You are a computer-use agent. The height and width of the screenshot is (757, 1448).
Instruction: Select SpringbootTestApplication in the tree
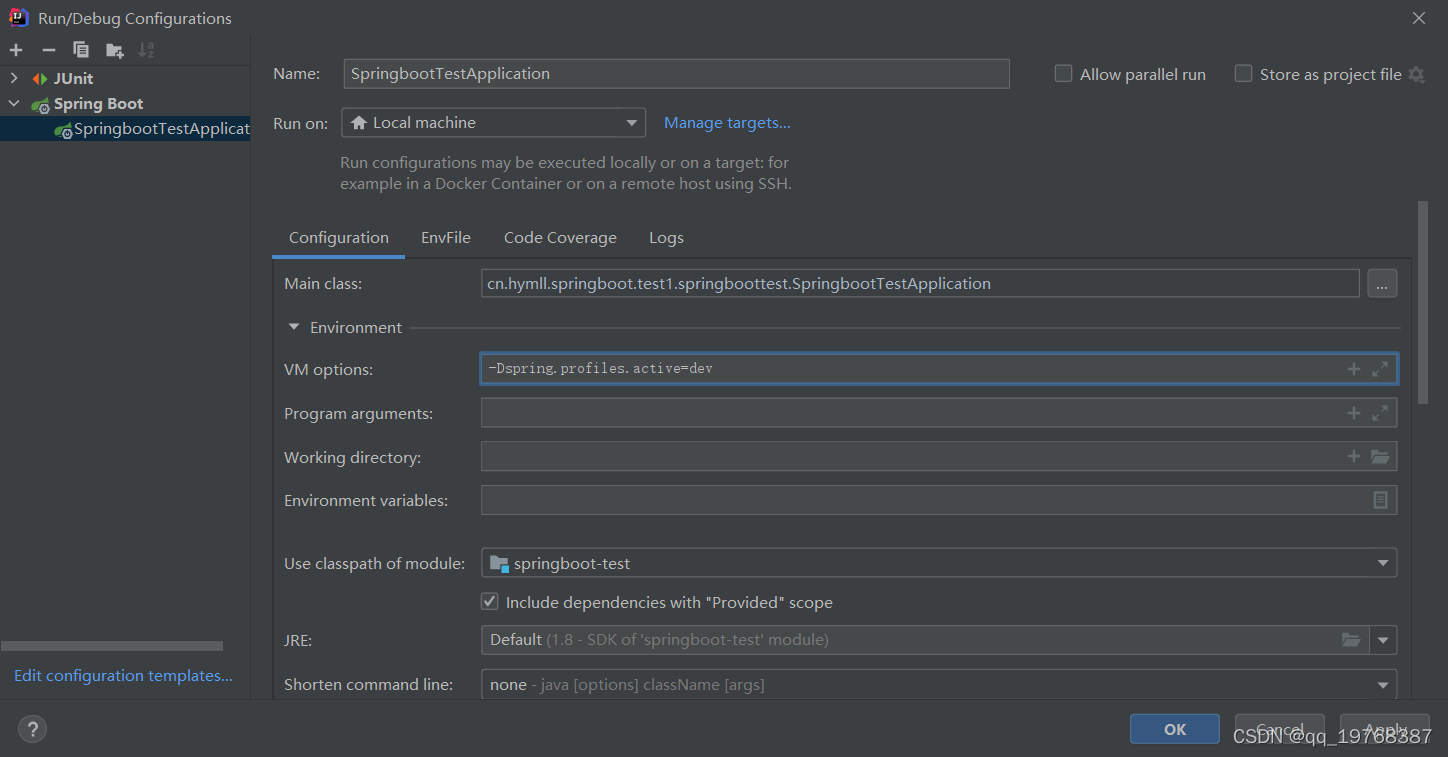(x=125, y=129)
